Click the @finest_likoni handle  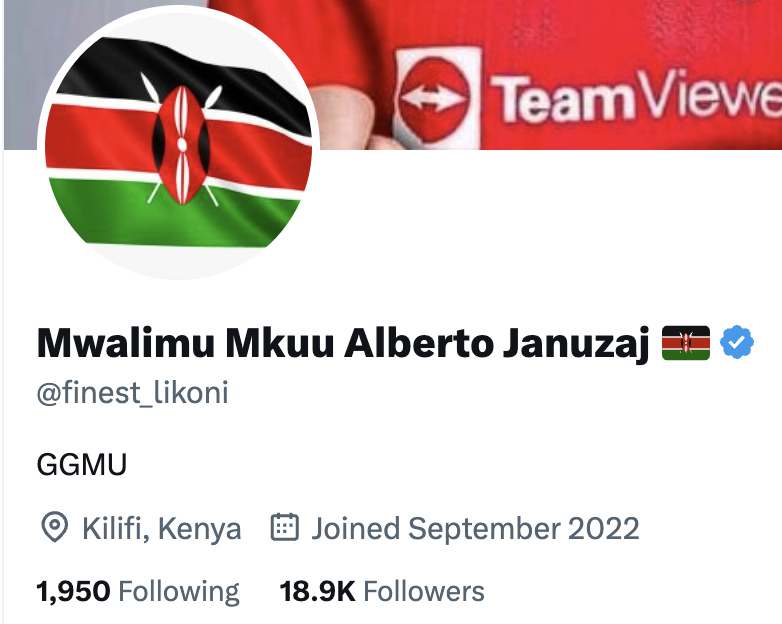click(133, 393)
